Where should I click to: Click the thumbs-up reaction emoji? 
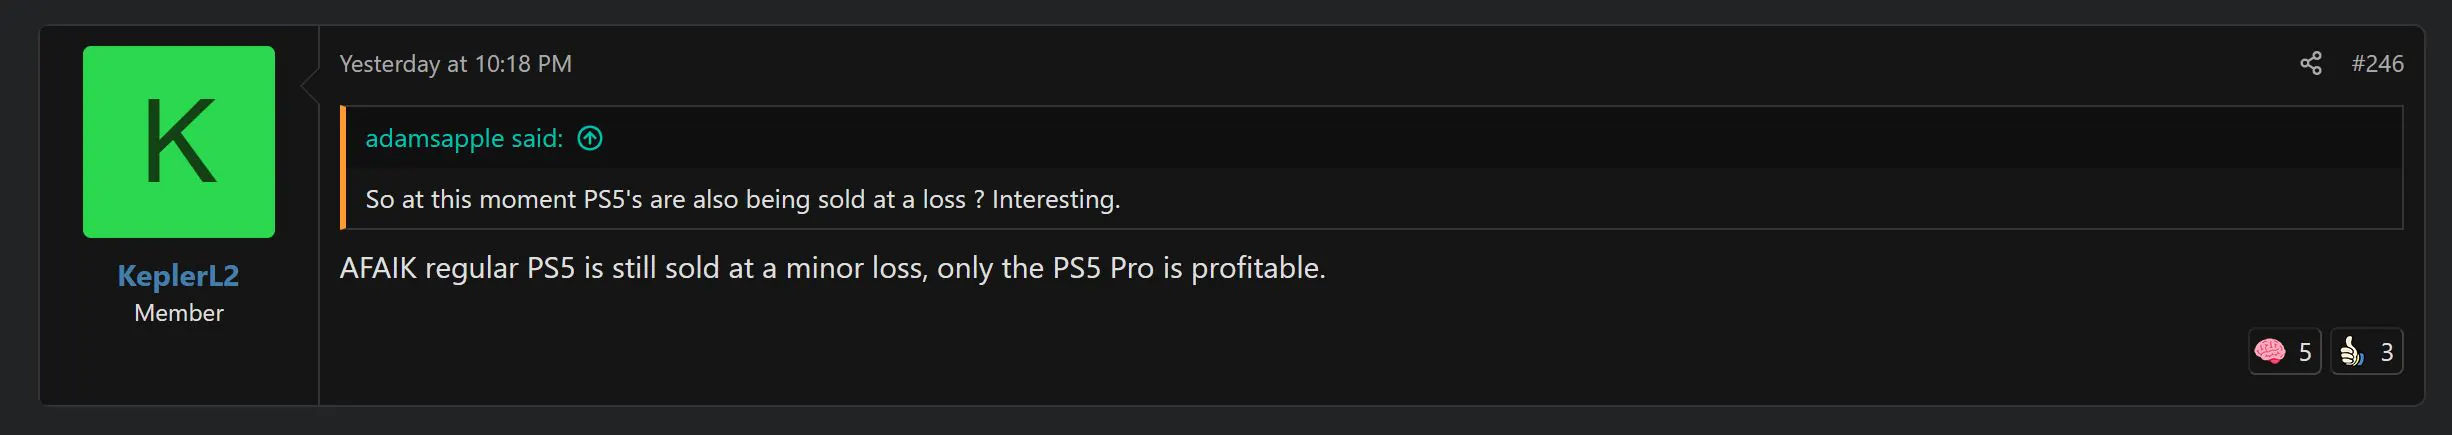click(x=2351, y=352)
